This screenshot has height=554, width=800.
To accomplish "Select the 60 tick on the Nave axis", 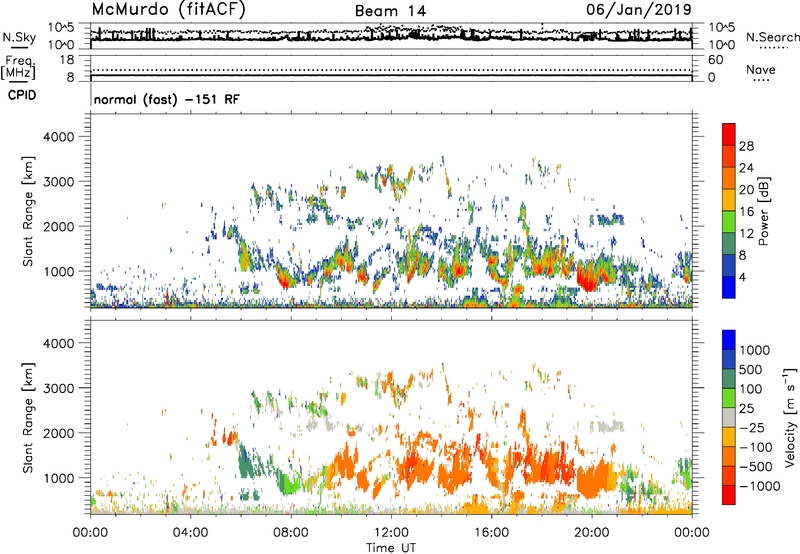I will (715, 60).
